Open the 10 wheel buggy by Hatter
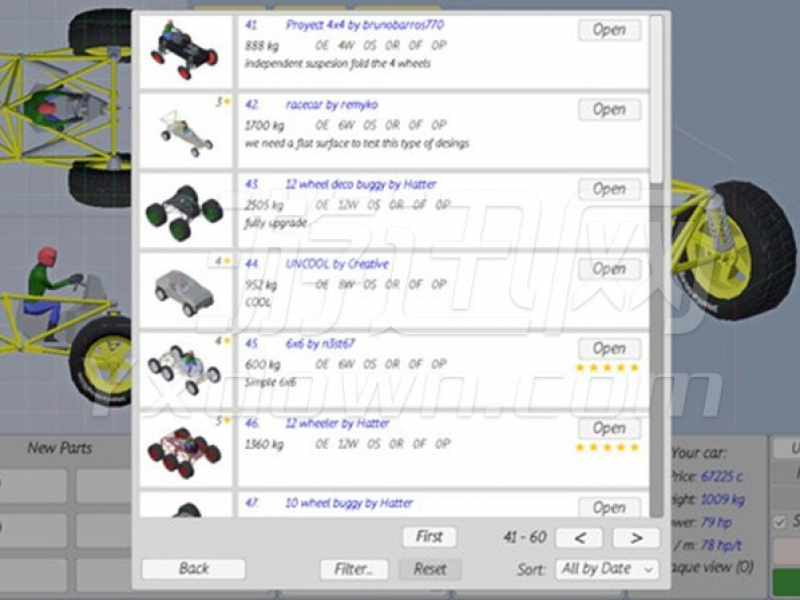 pyautogui.click(x=609, y=507)
